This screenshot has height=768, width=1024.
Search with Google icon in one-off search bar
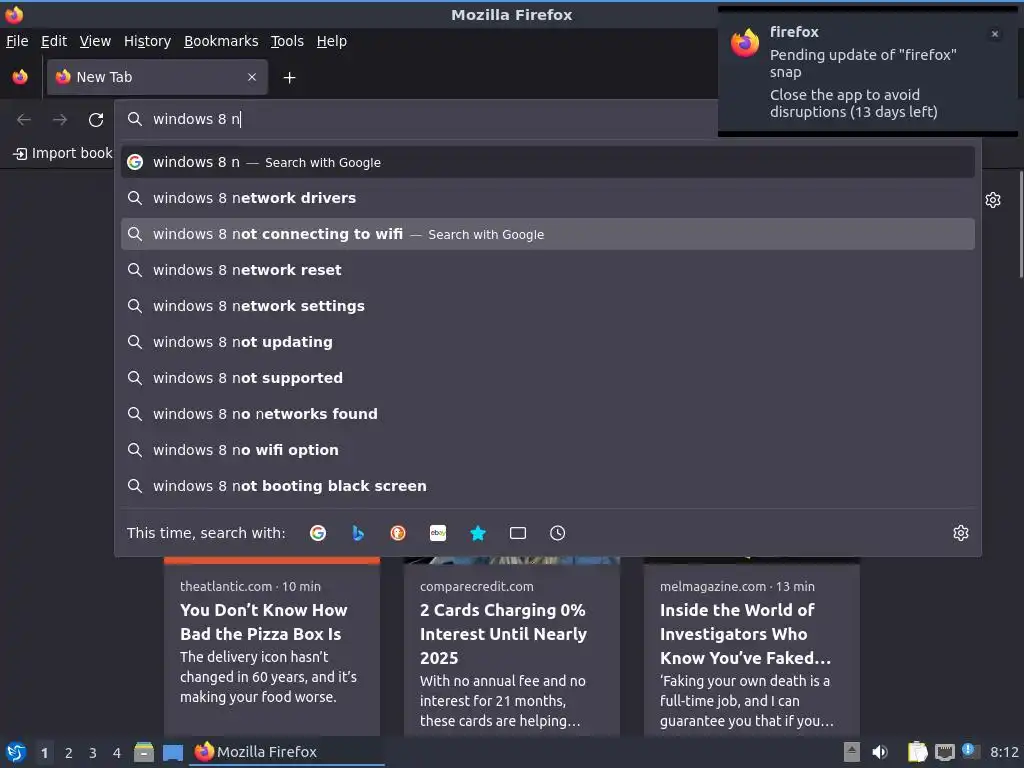[318, 533]
